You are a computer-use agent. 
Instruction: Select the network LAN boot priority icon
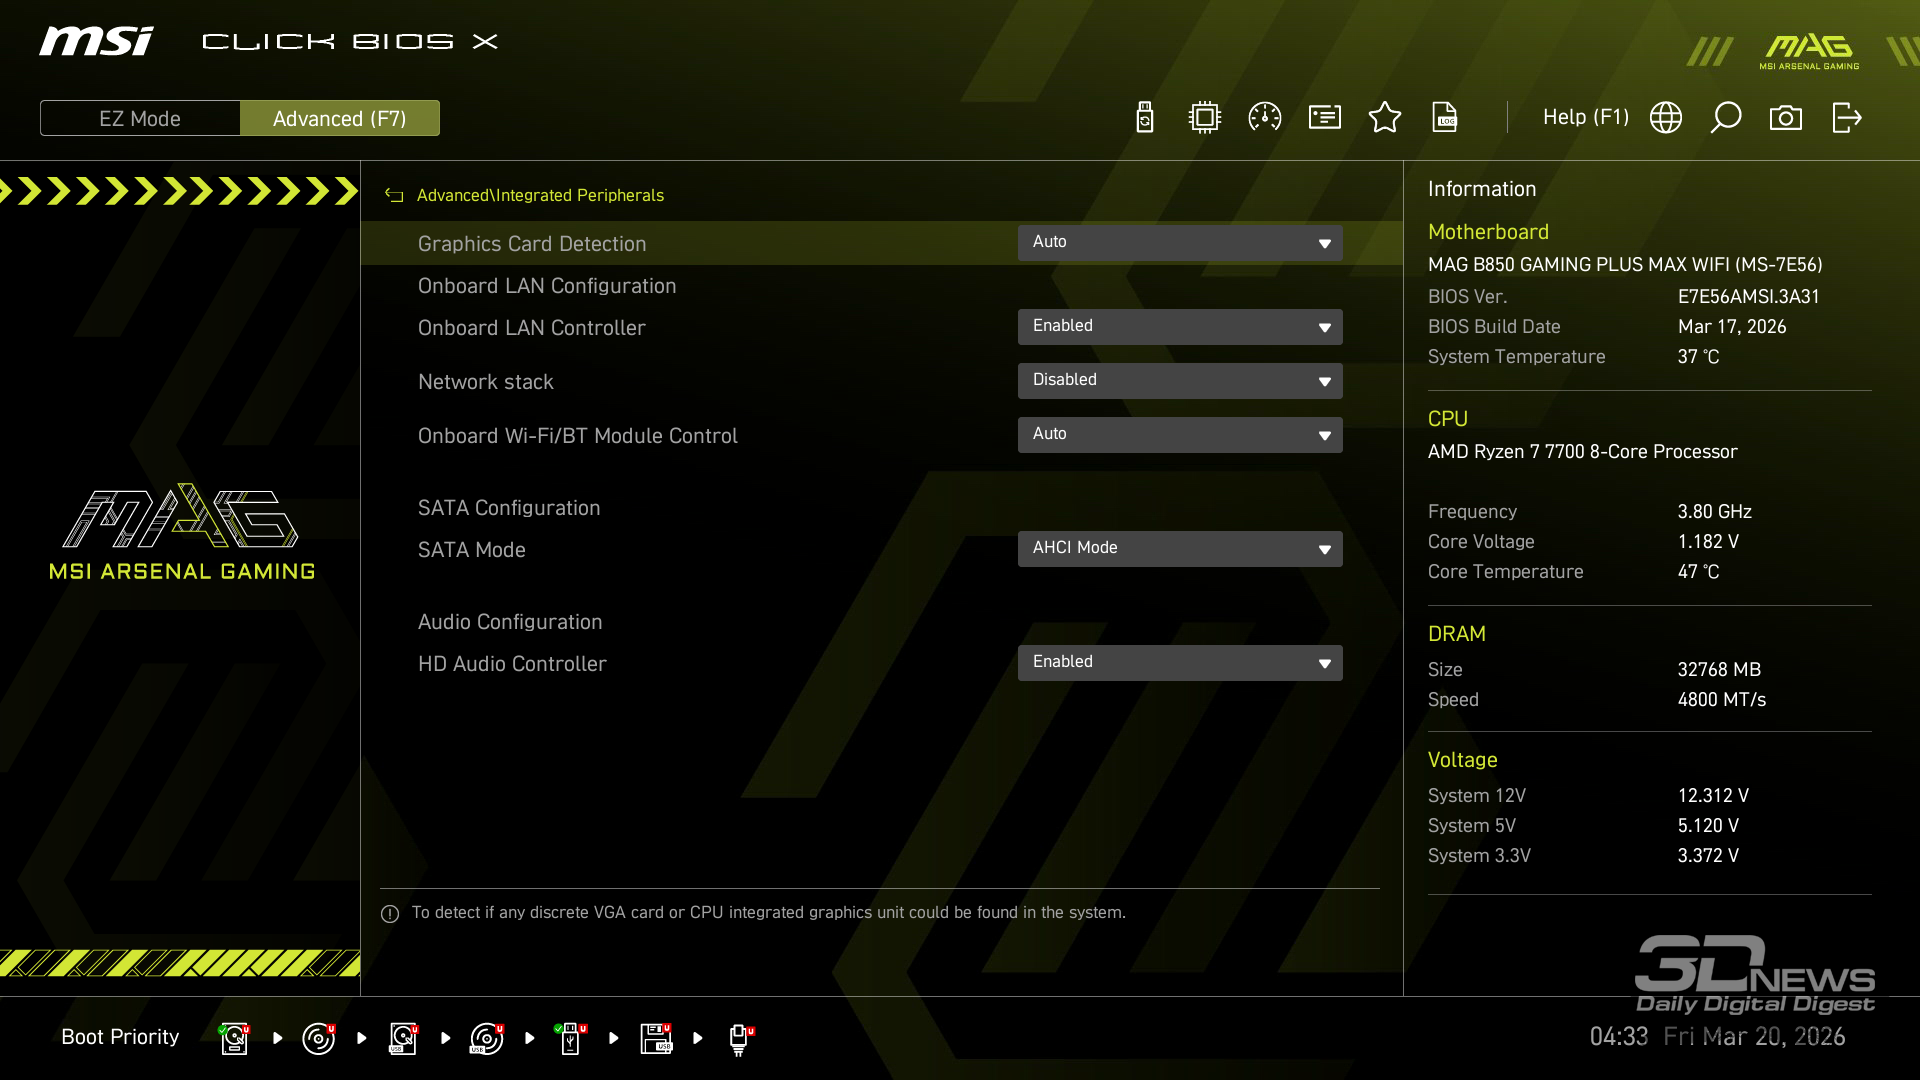point(739,1039)
